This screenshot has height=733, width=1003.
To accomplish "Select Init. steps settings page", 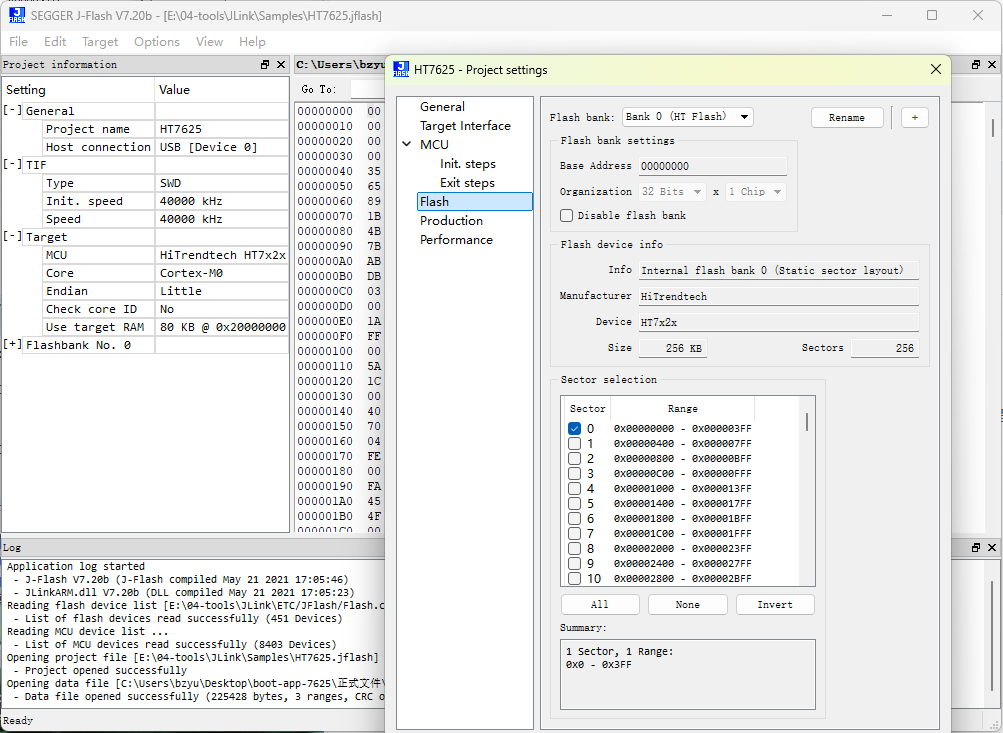I will [x=468, y=164].
